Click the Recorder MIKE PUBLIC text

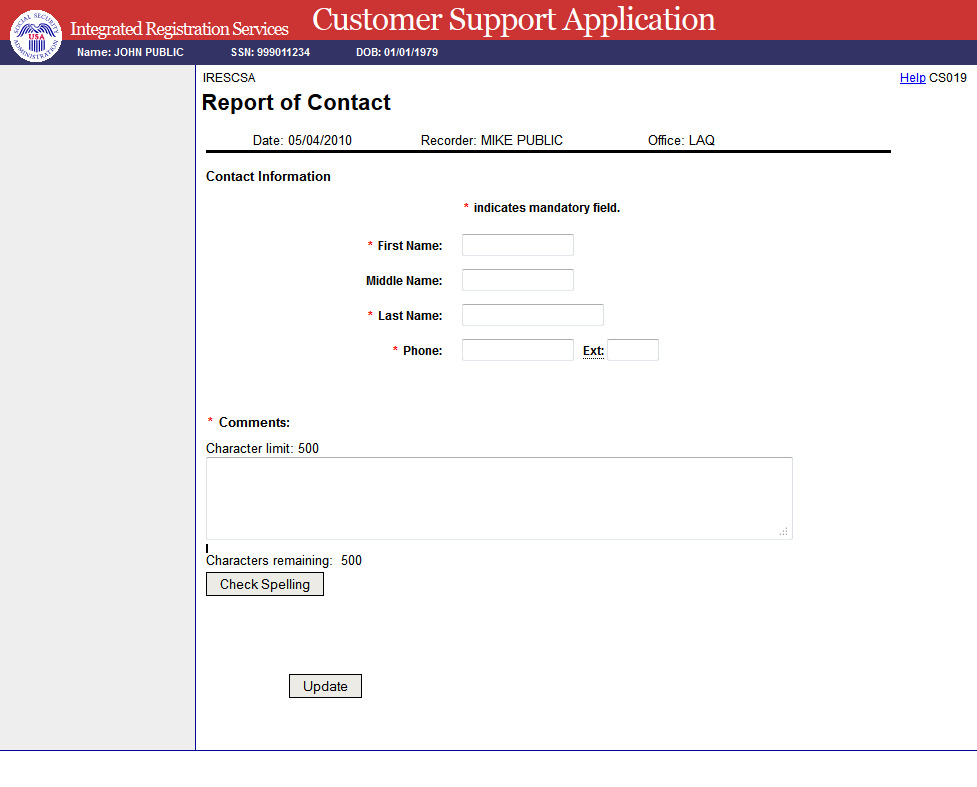(x=491, y=141)
